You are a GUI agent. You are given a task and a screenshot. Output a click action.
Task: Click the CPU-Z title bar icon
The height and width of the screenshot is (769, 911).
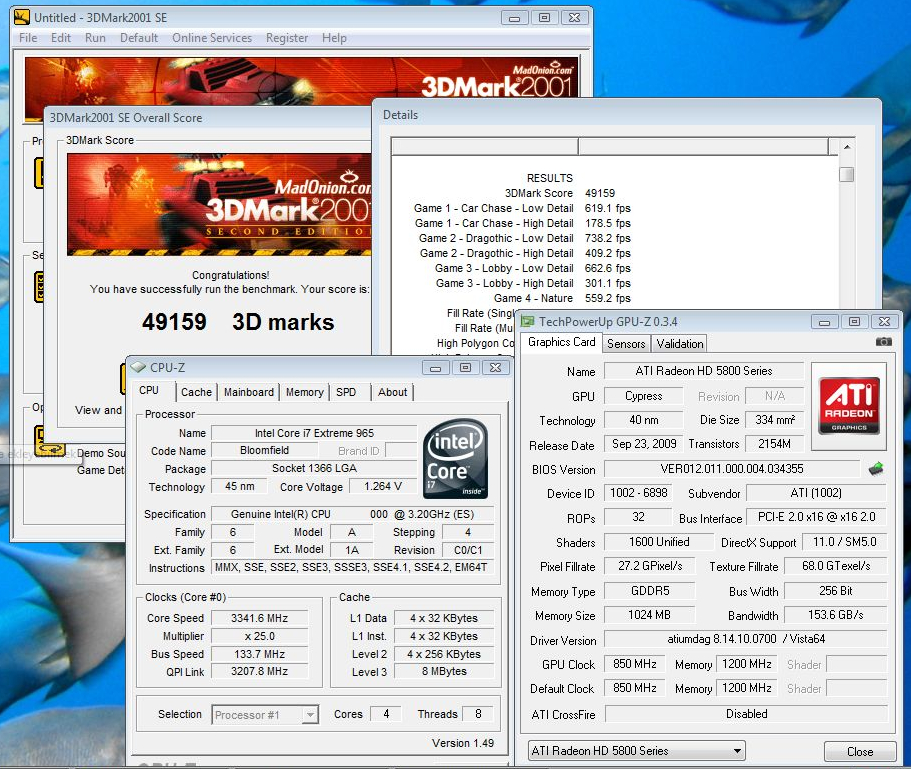pyautogui.click(x=138, y=367)
